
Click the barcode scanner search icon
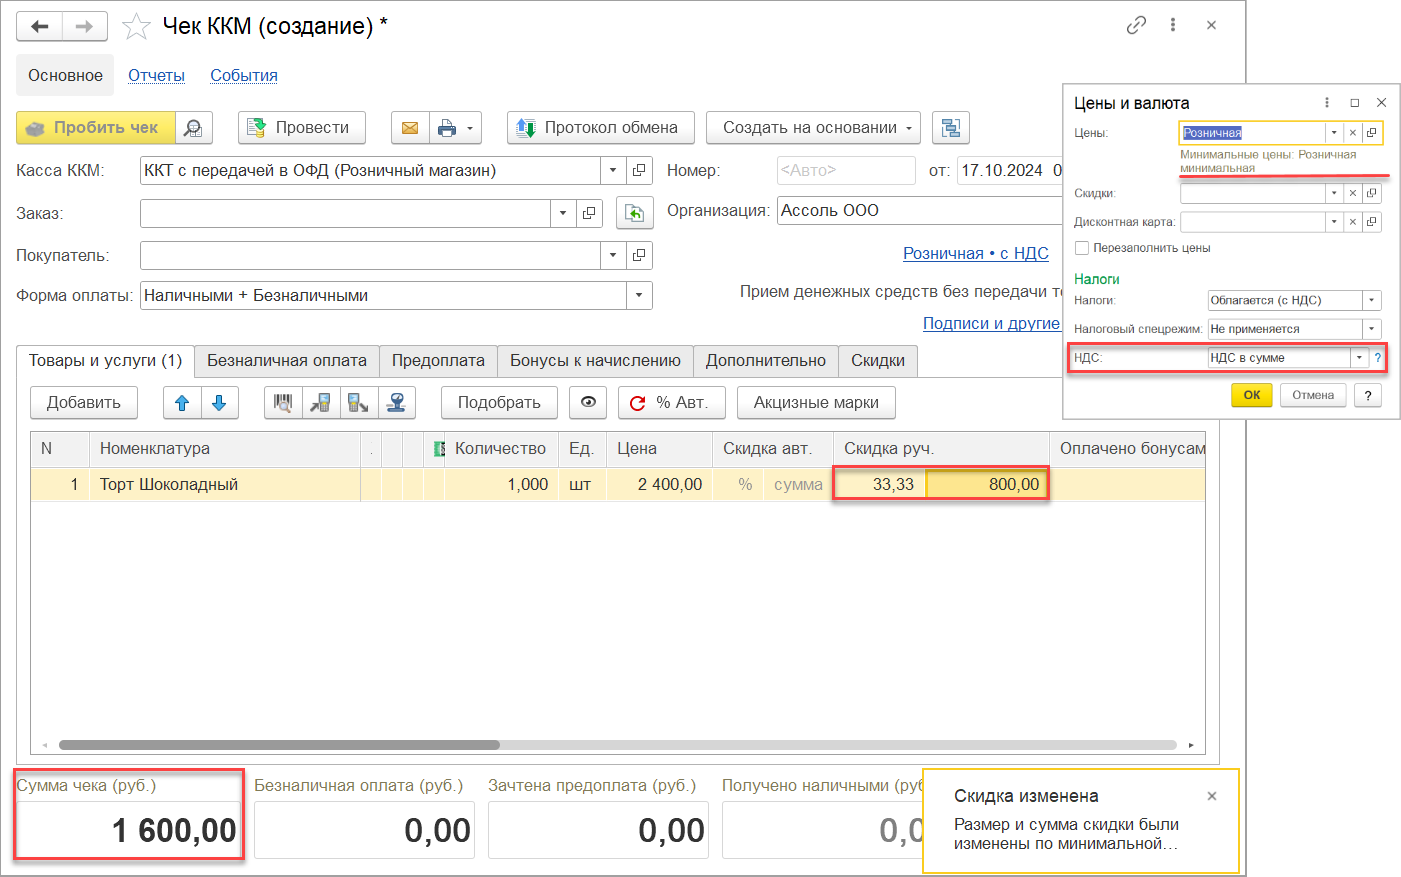[x=283, y=403]
